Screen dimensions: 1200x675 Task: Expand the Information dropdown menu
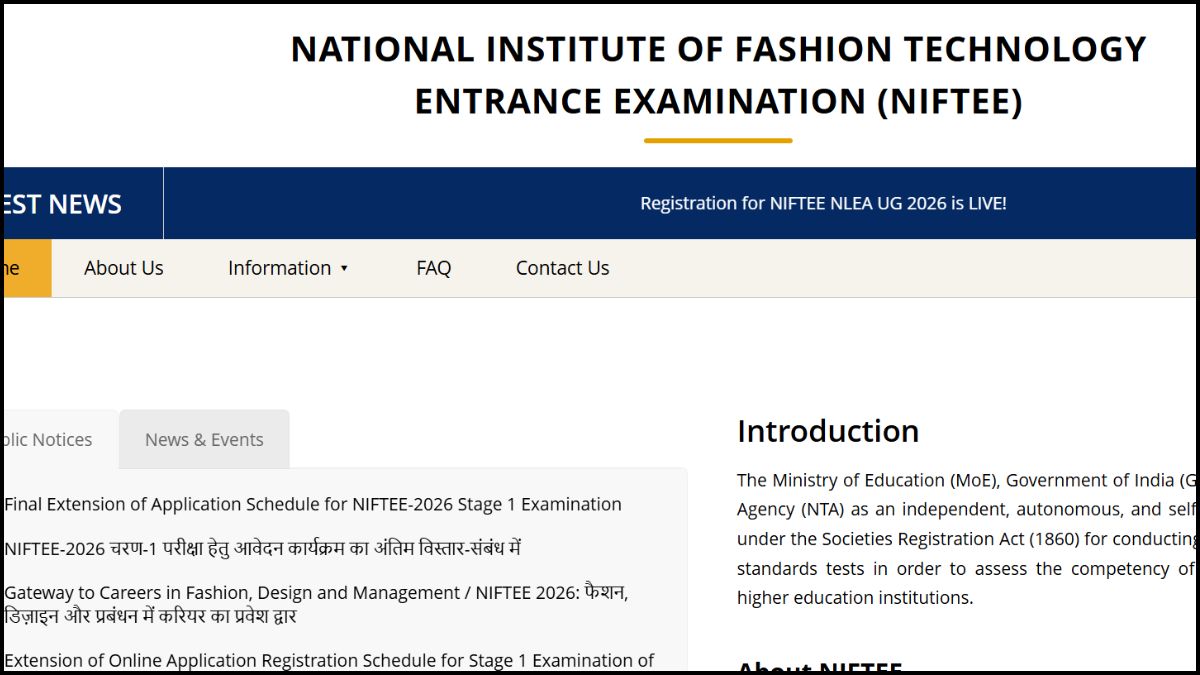click(279, 268)
